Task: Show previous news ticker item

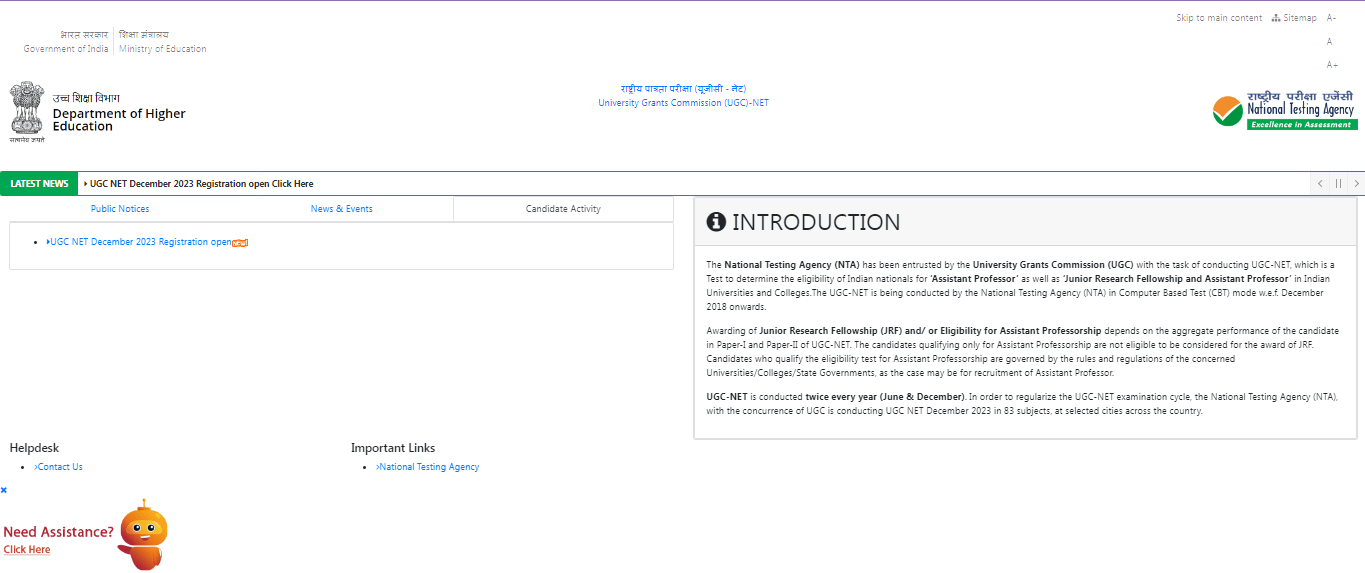Action: (x=1320, y=184)
